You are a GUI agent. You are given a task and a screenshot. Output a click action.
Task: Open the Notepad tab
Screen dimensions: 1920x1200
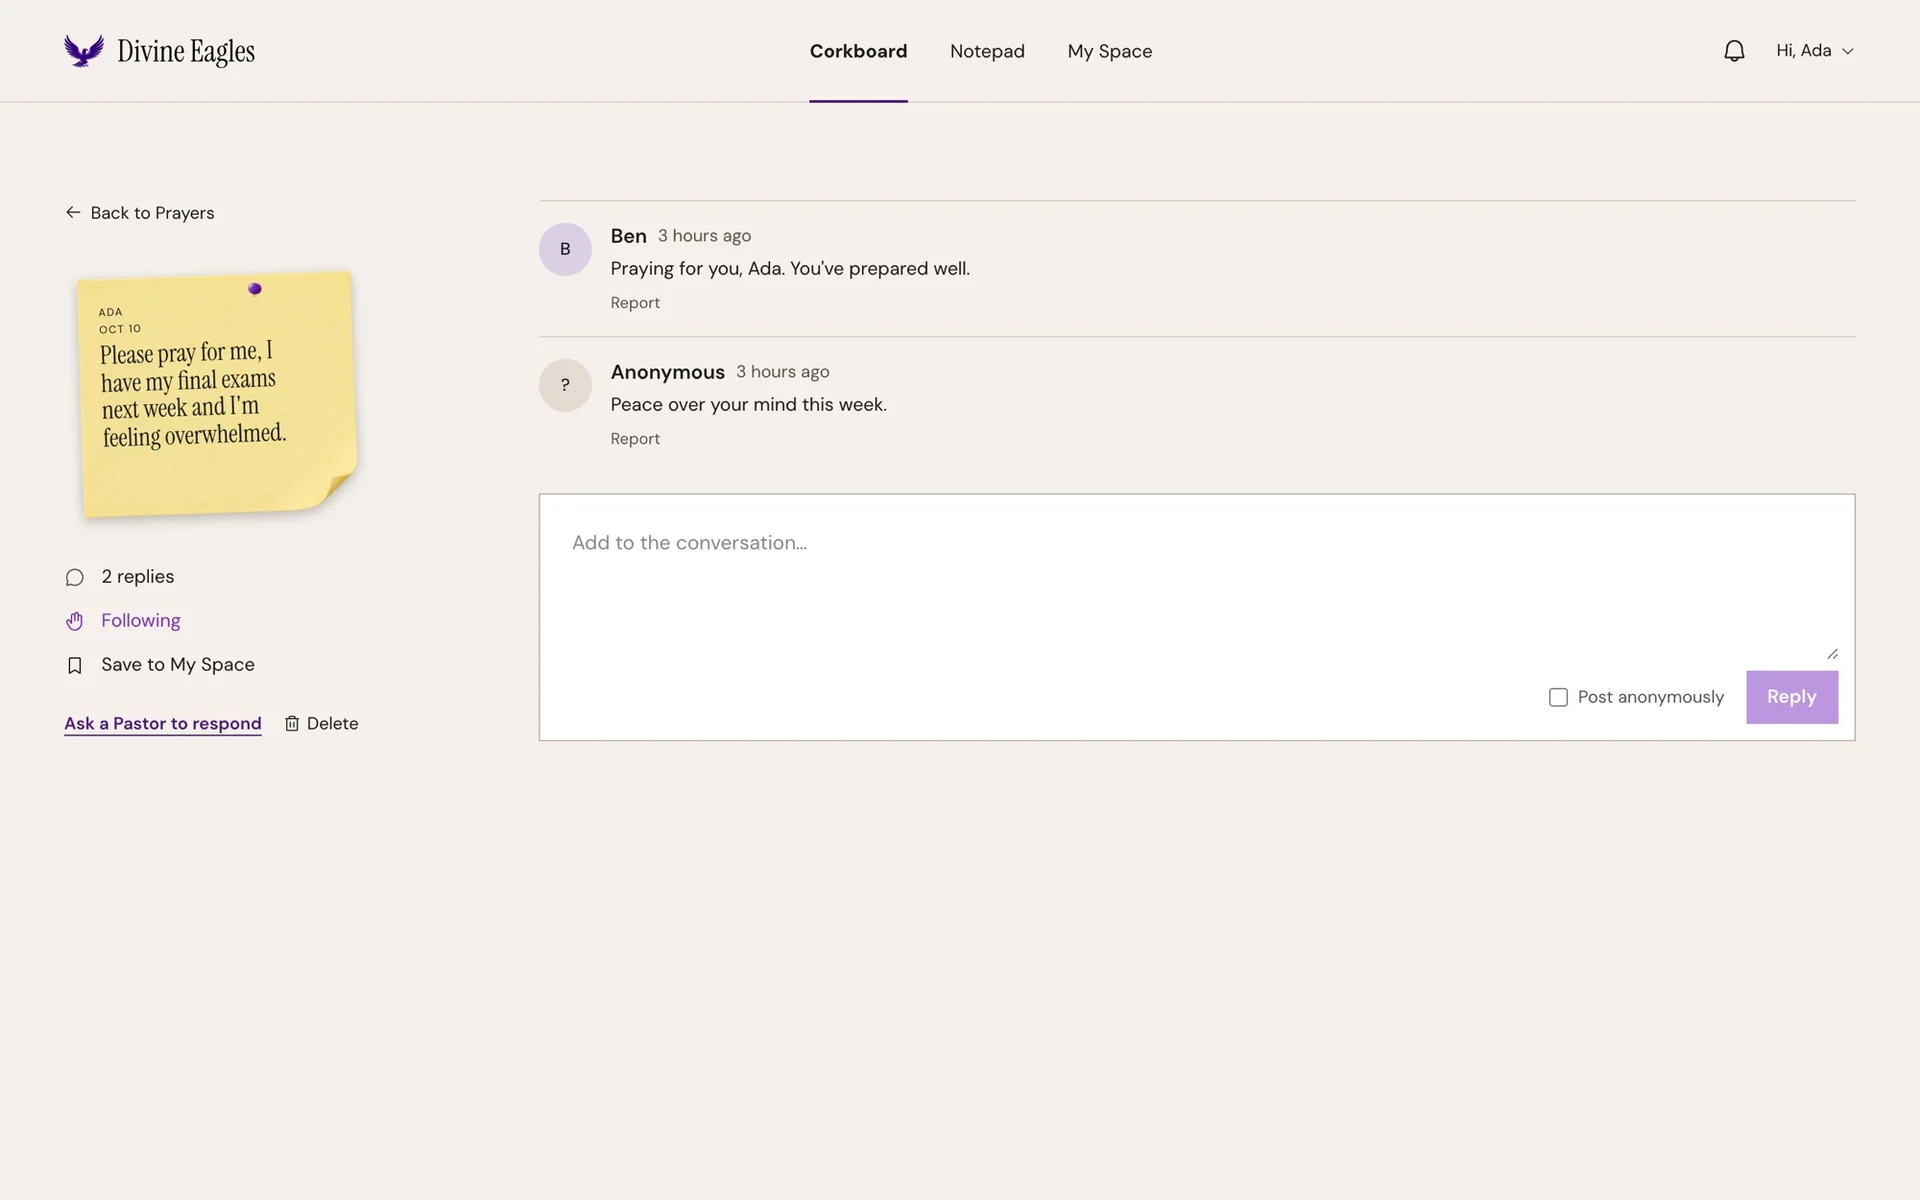tap(987, 51)
